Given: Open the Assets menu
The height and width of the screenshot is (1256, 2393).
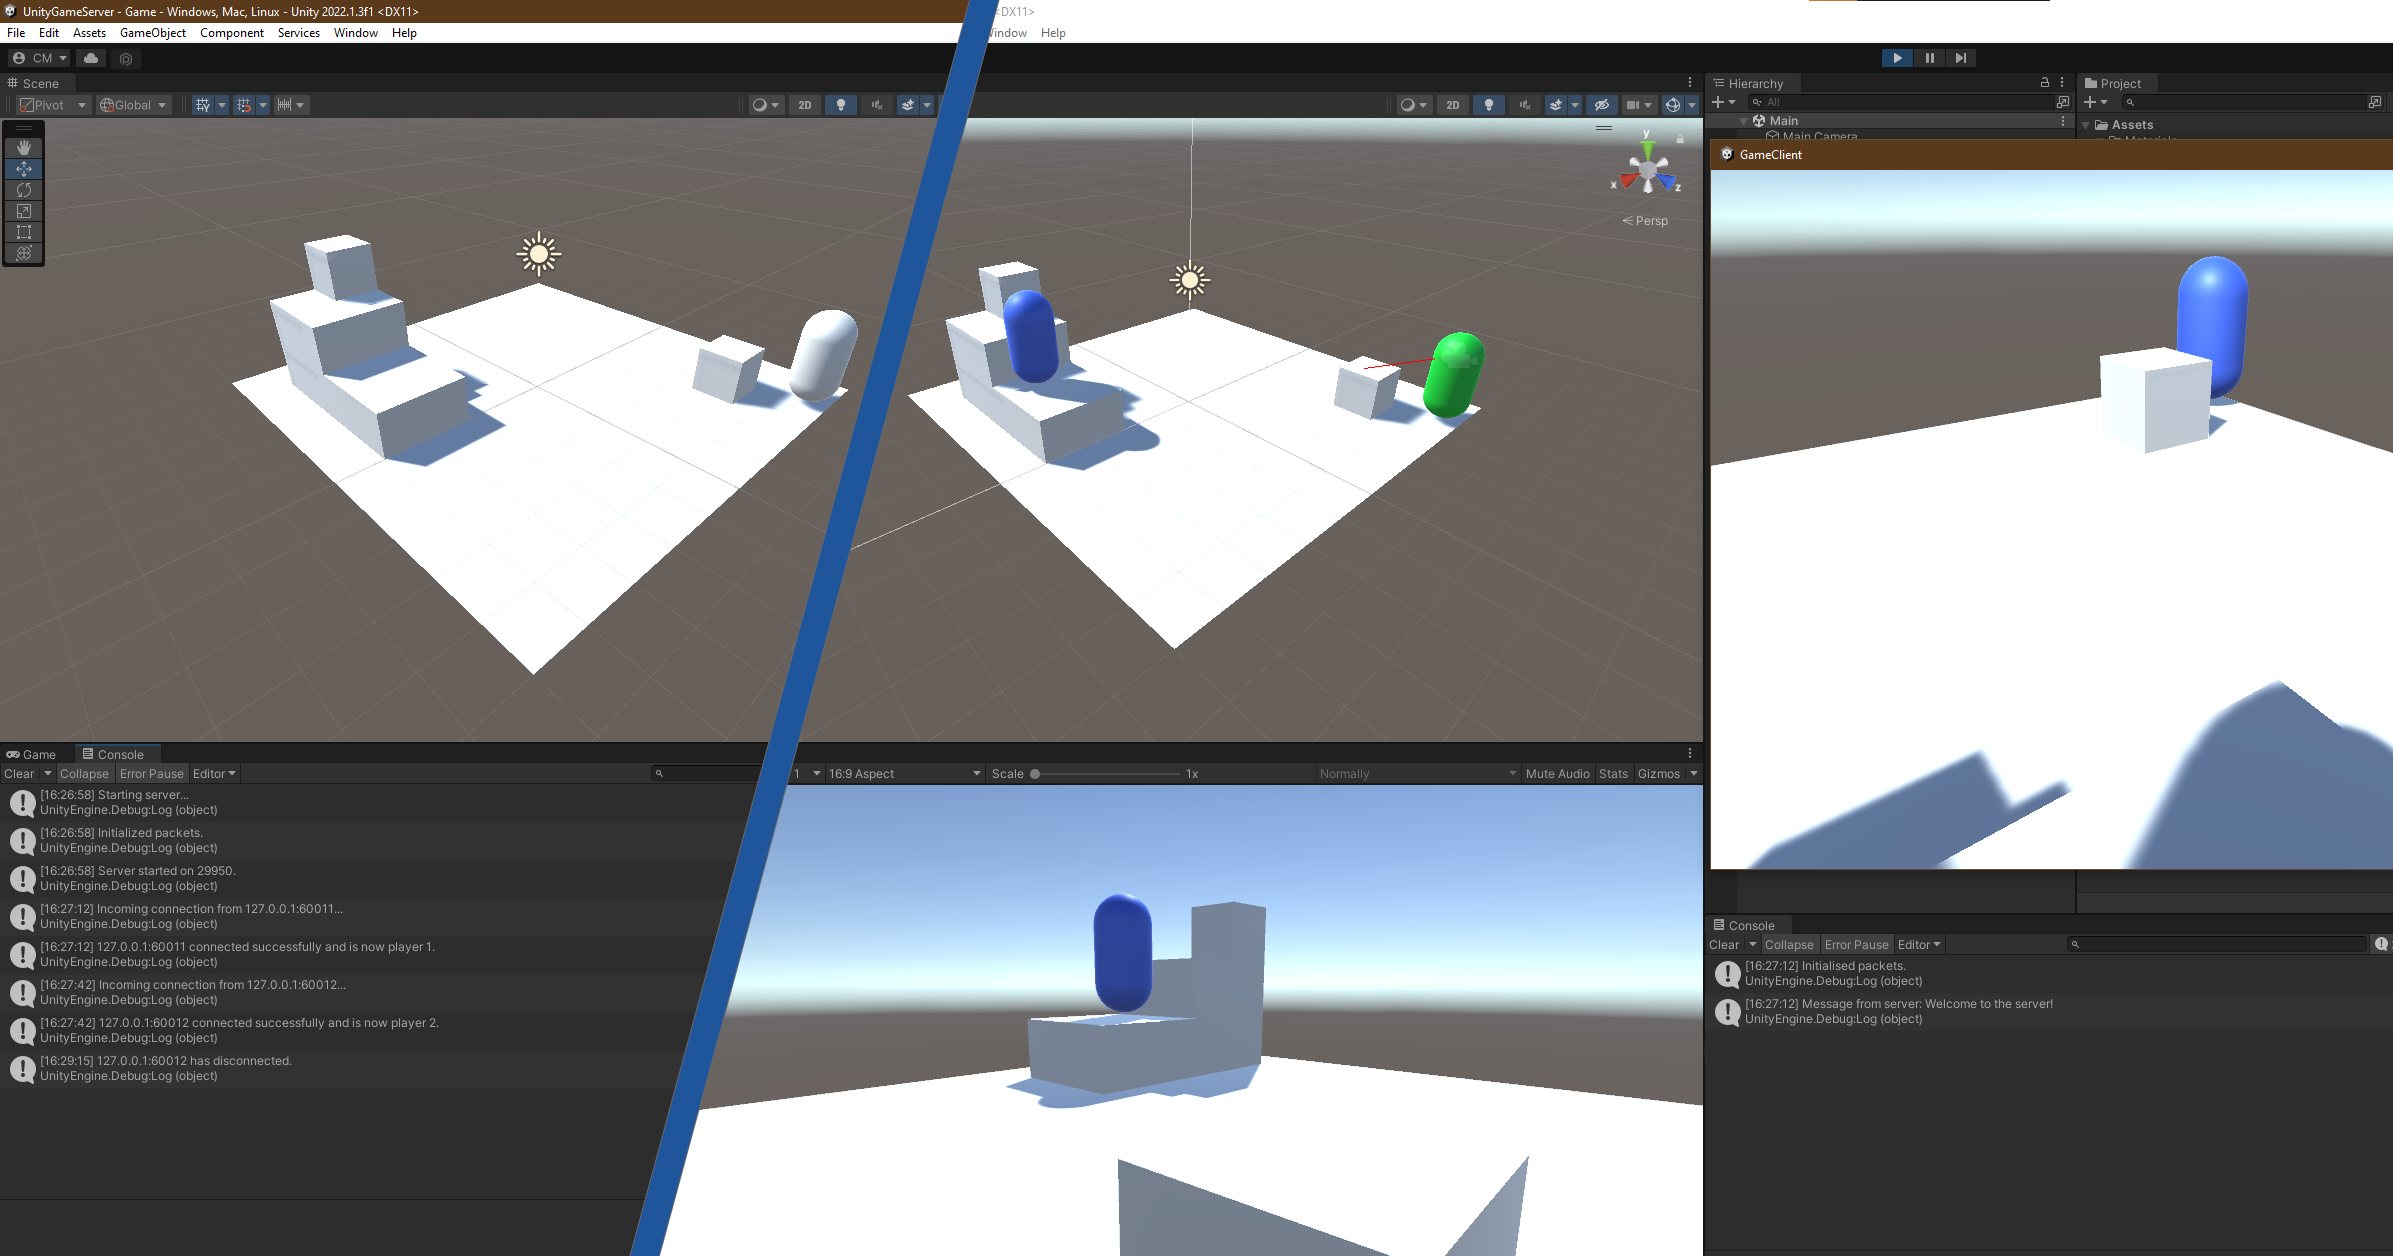Looking at the screenshot, I should click(x=89, y=32).
